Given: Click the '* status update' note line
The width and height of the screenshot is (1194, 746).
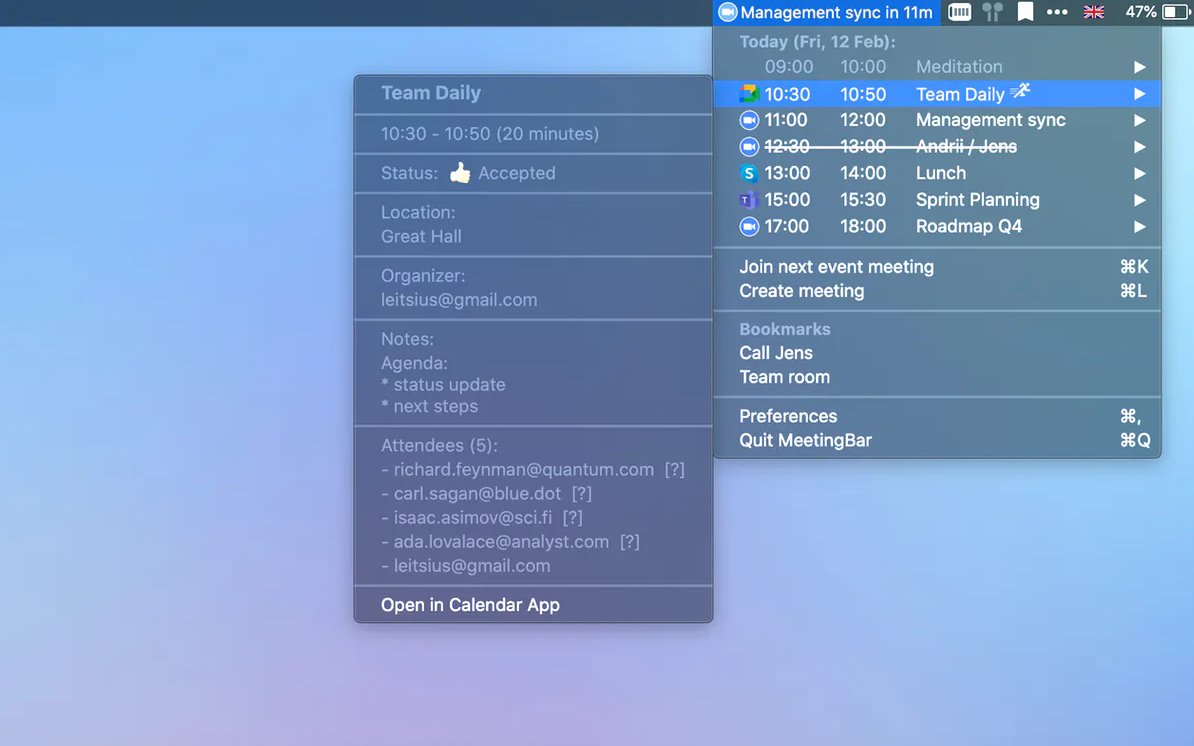Looking at the screenshot, I should [x=443, y=384].
